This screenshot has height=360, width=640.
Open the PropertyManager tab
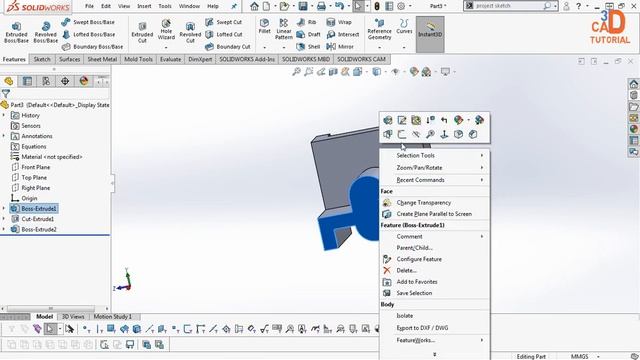point(27,81)
